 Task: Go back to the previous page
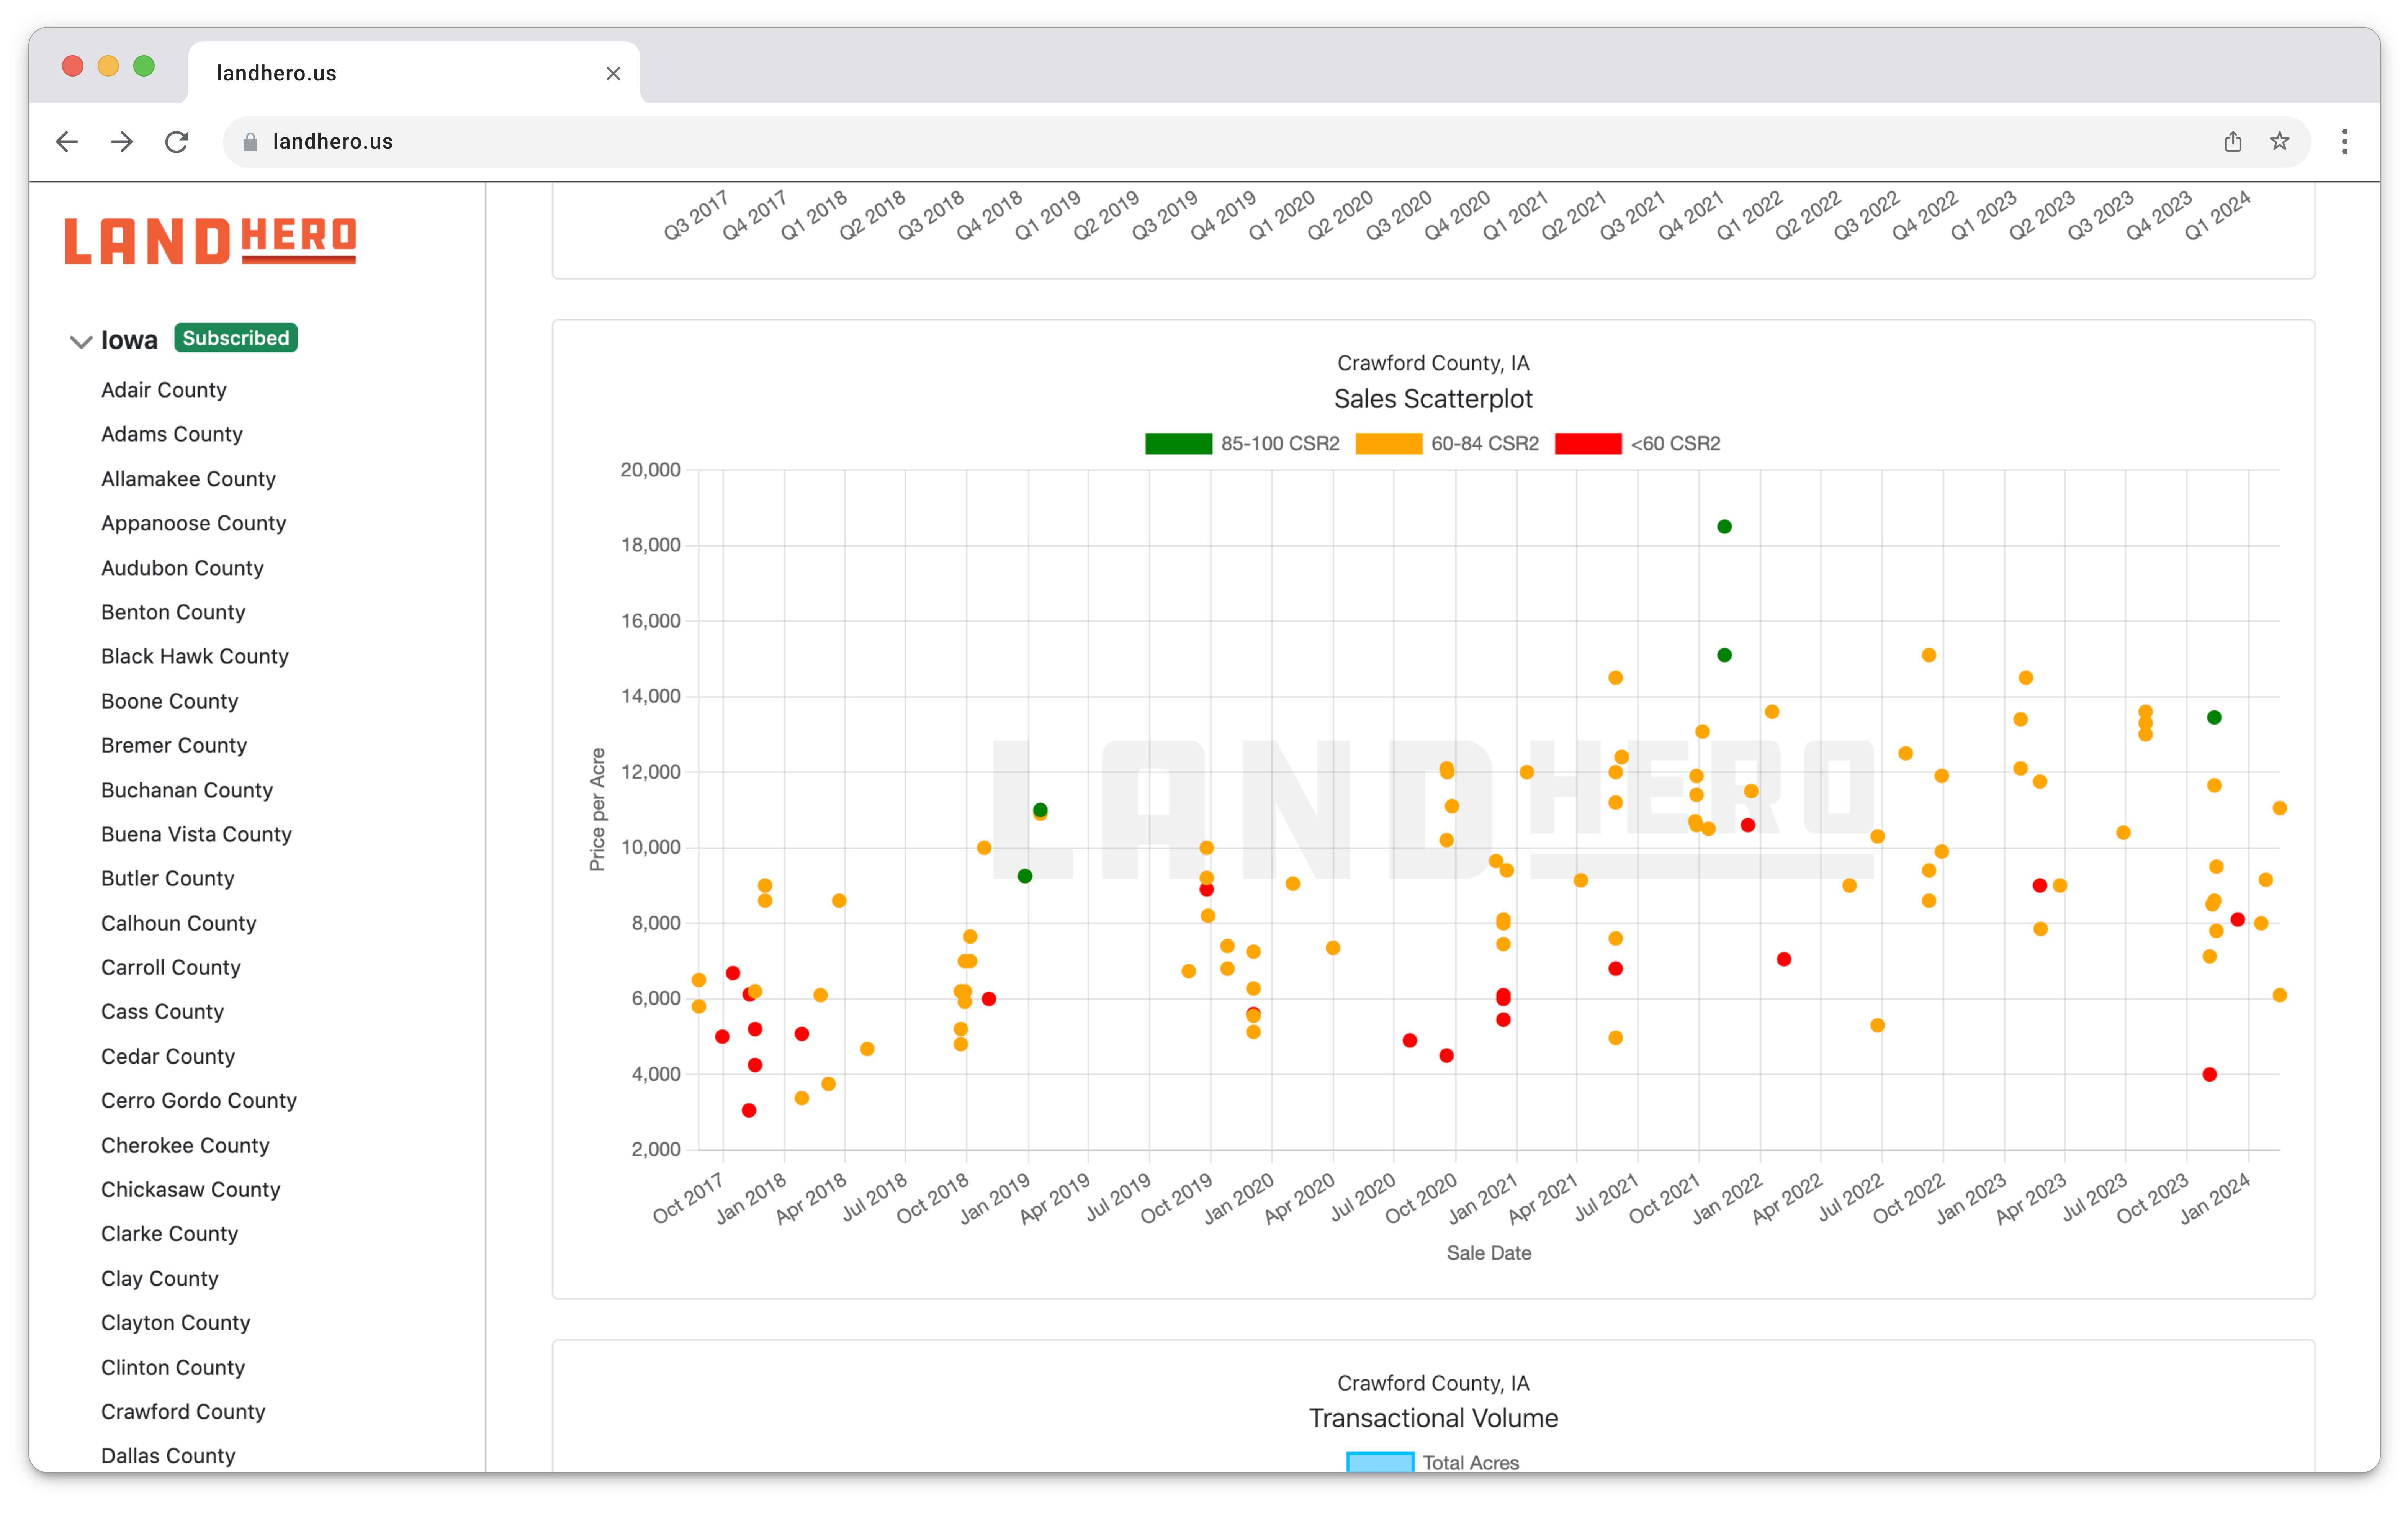pos(67,142)
